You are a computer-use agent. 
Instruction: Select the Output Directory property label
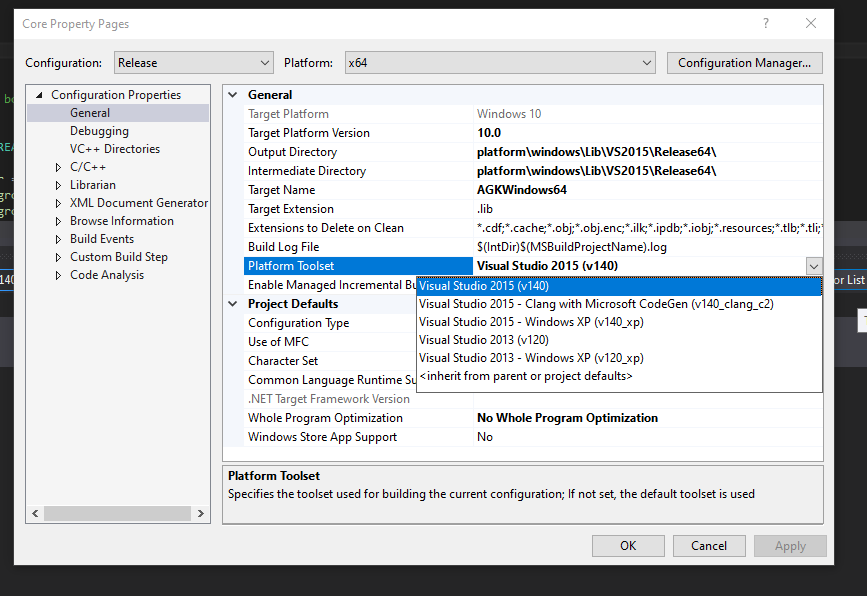click(x=293, y=152)
